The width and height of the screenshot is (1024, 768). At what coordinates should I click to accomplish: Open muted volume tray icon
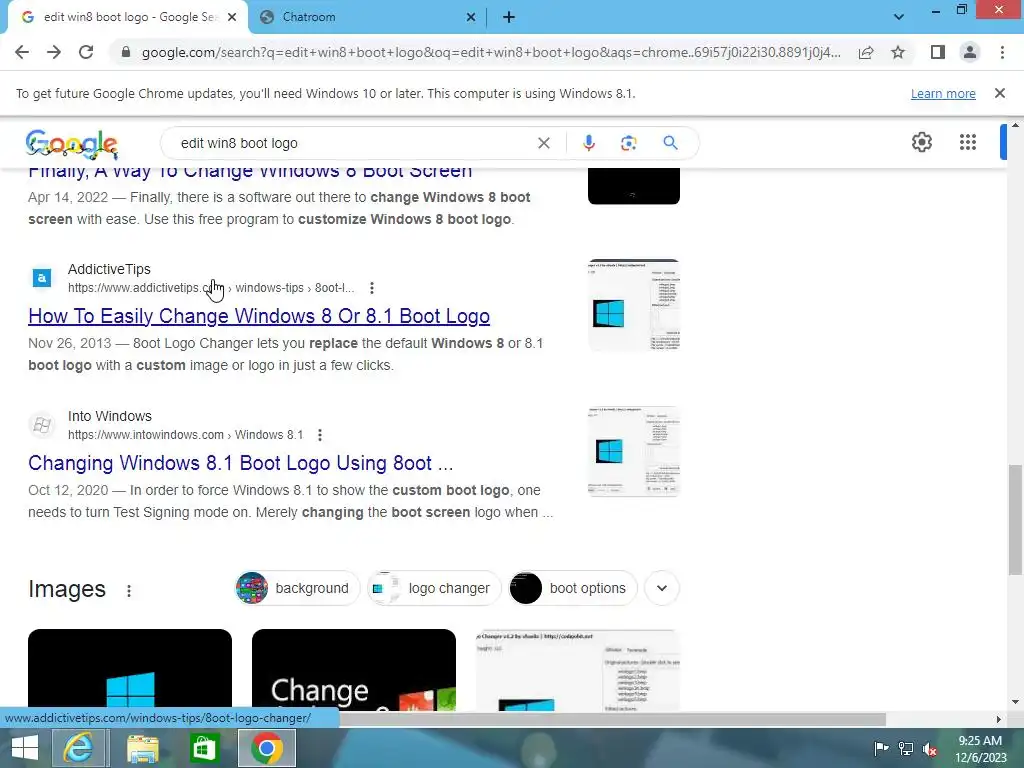click(930, 748)
